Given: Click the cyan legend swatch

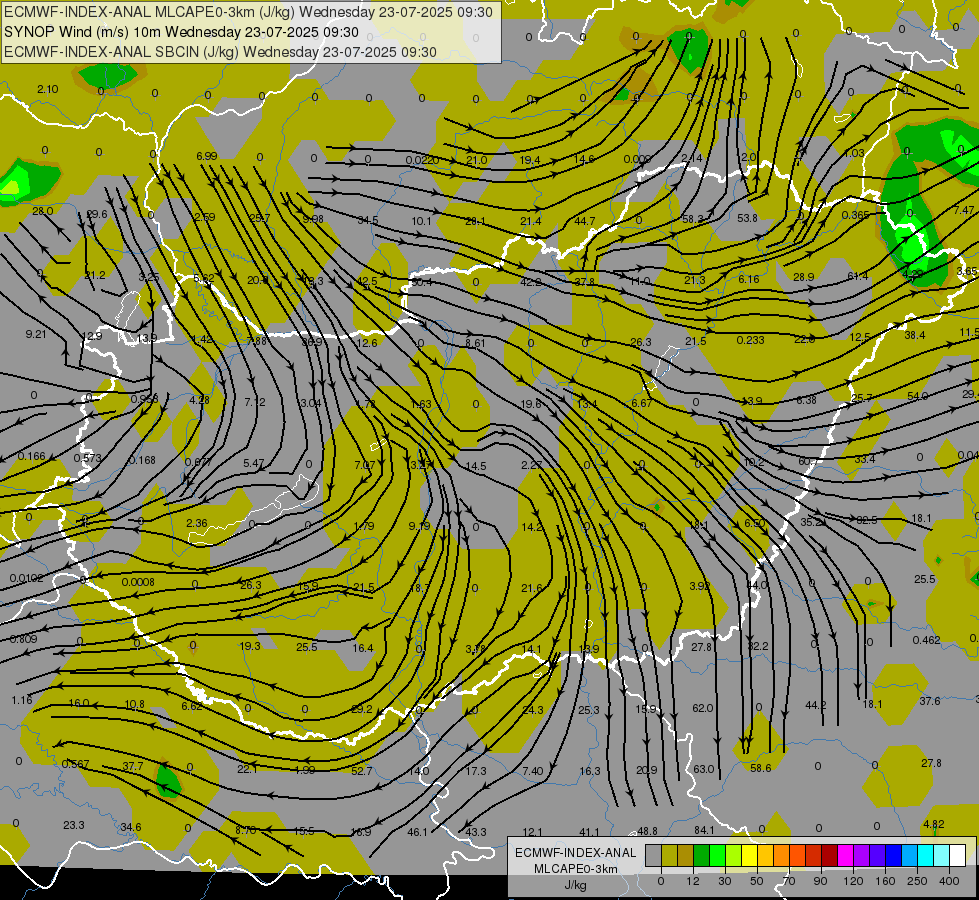Looking at the screenshot, I should click(925, 856).
